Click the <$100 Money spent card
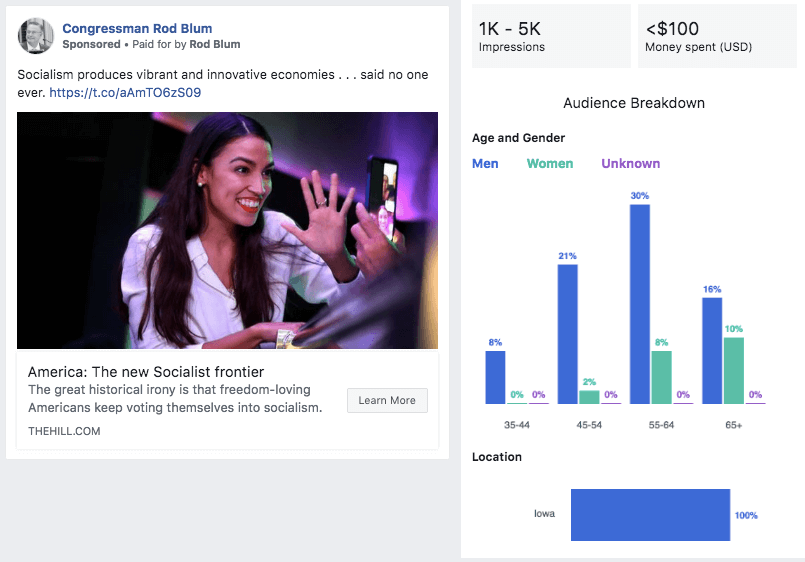Screen dimensions: 805x562 pos(716,36)
